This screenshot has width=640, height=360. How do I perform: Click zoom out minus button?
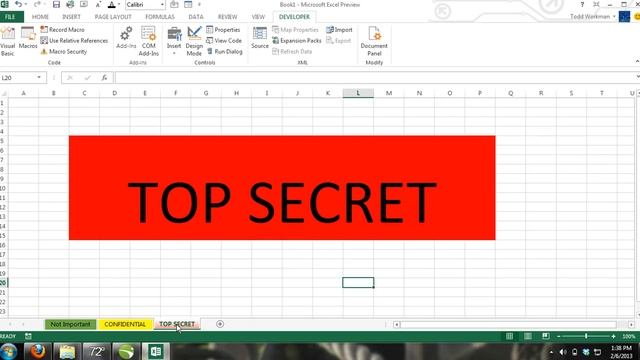[x=558, y=336]
